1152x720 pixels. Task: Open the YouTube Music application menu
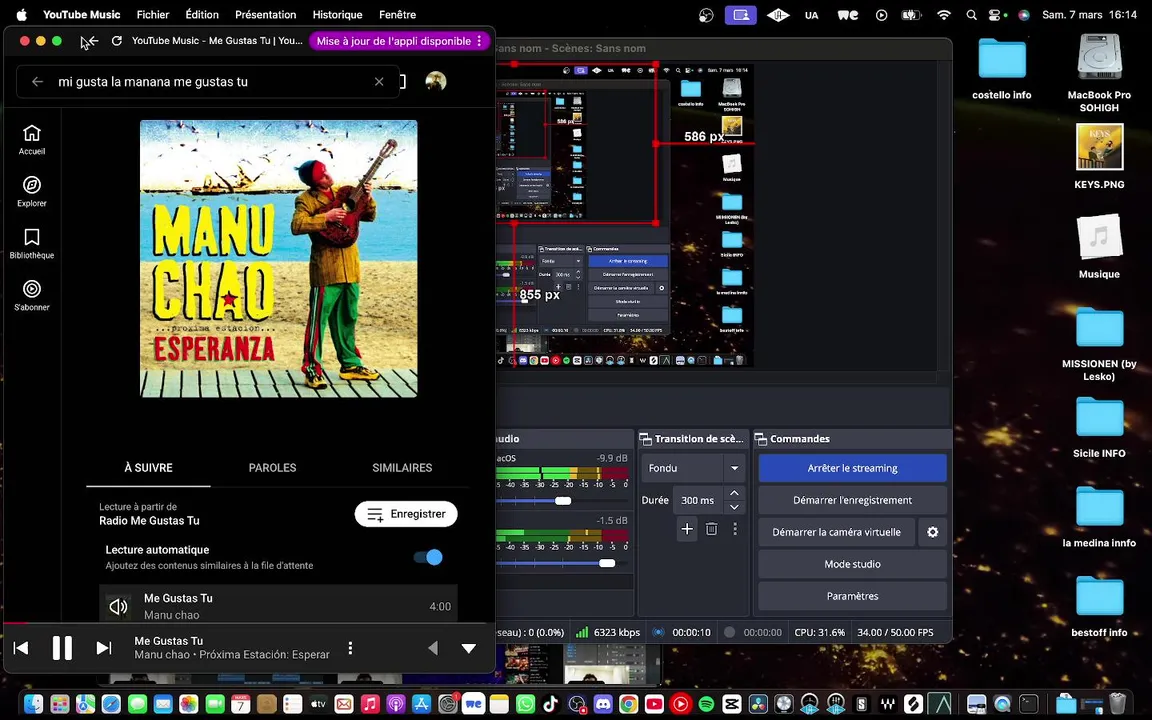pos(82,15)
